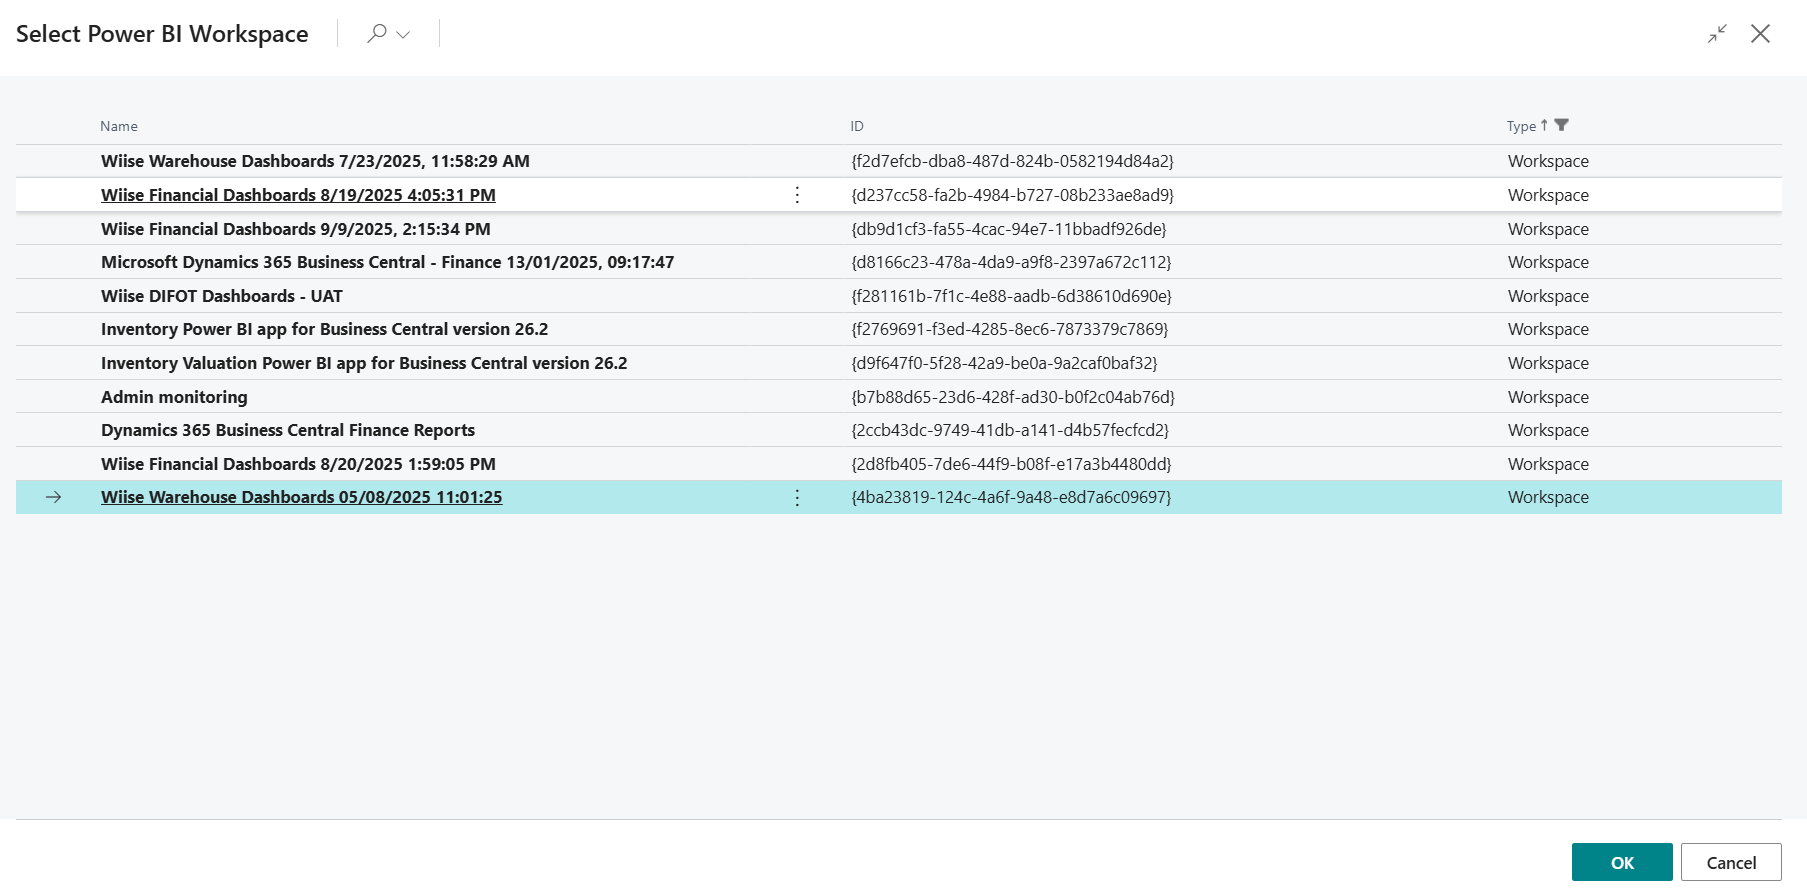The width and height of the screenshot is (1807, 894).
Task: Confirm selection with the OK button
Action: 1622,862
